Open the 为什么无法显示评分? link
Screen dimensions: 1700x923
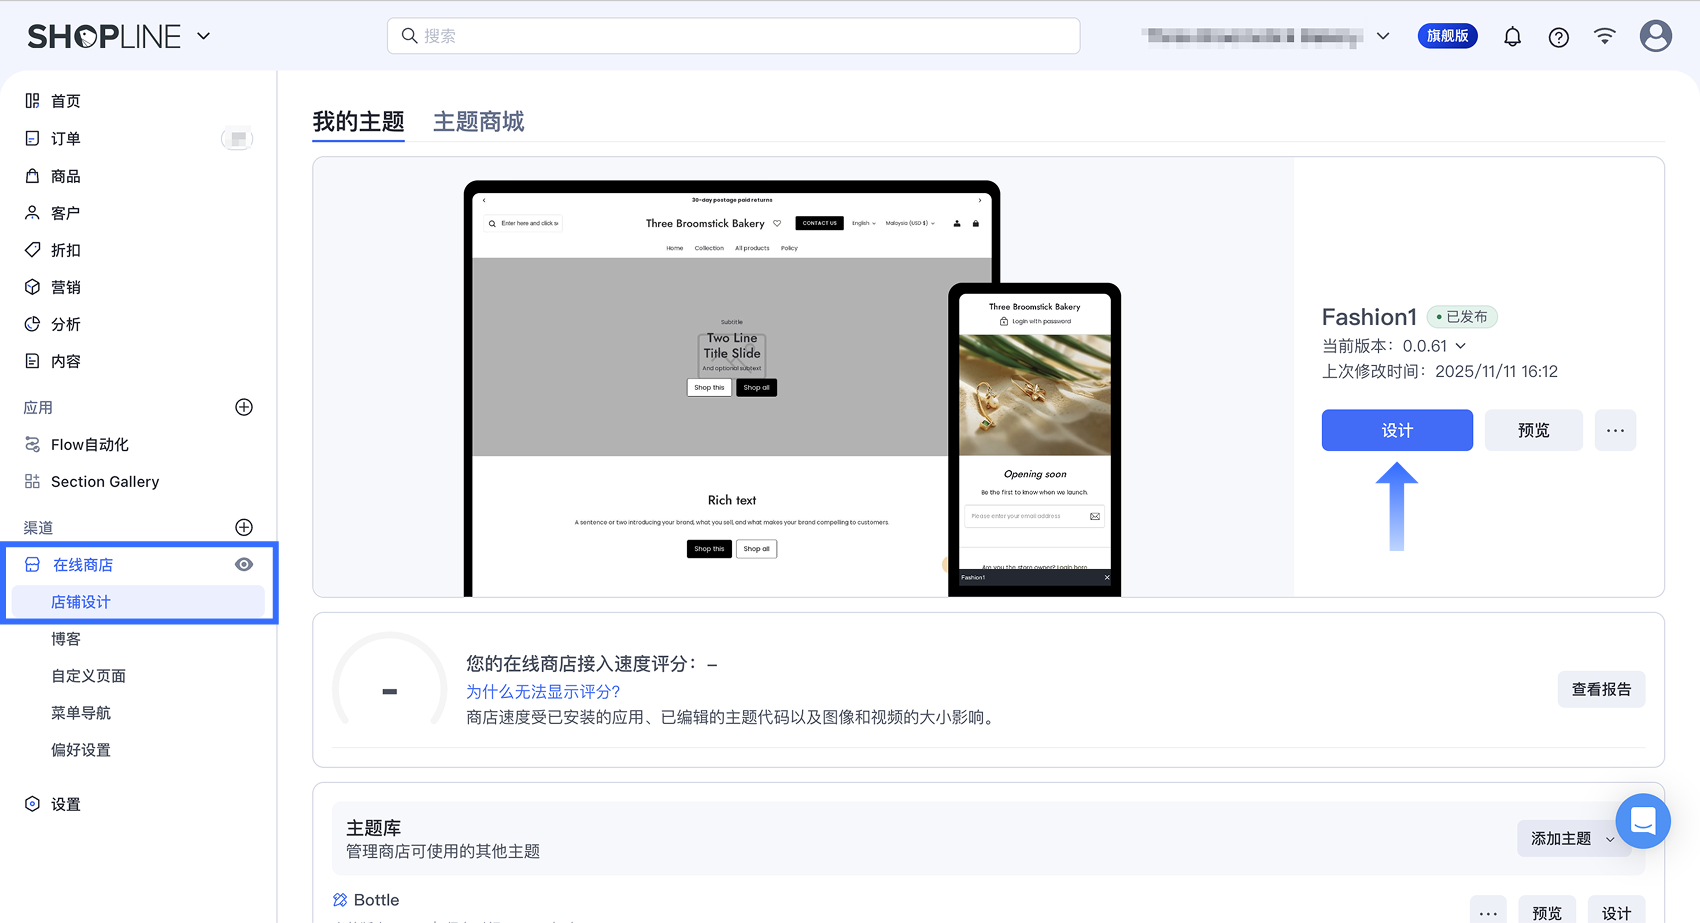[543, 691]
